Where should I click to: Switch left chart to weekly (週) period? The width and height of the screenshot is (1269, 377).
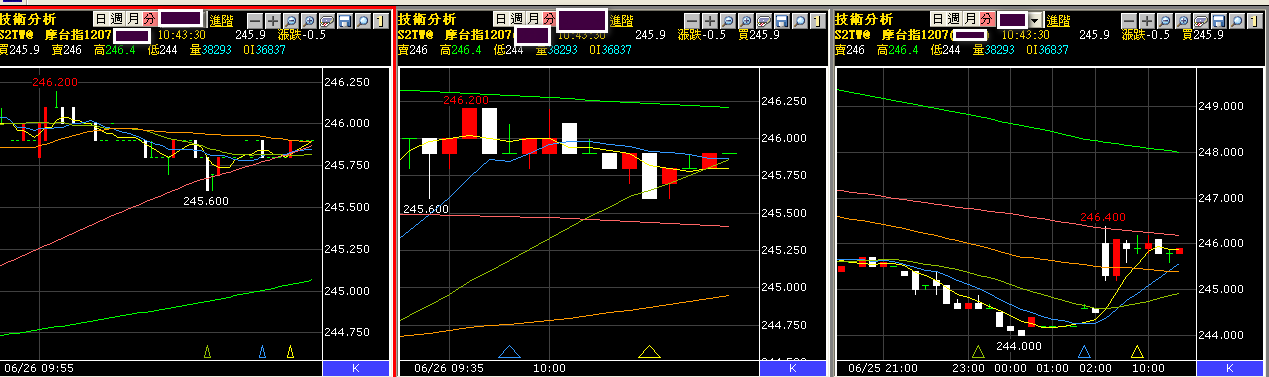(117, 19)
